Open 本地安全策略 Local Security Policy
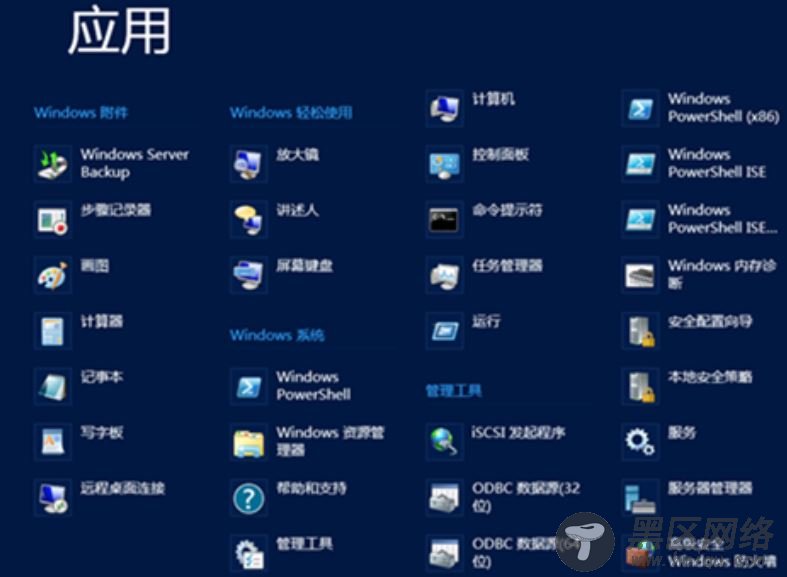Image resolution: width=787 pixels, height=577 pixels. click(687, 386)
